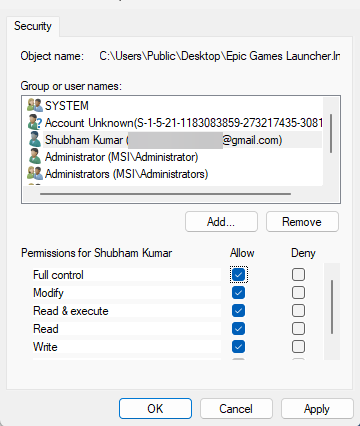Screen dimensions: 360x426
Task: Click the Read & execute permission label
Action: [x=71, y=311]
